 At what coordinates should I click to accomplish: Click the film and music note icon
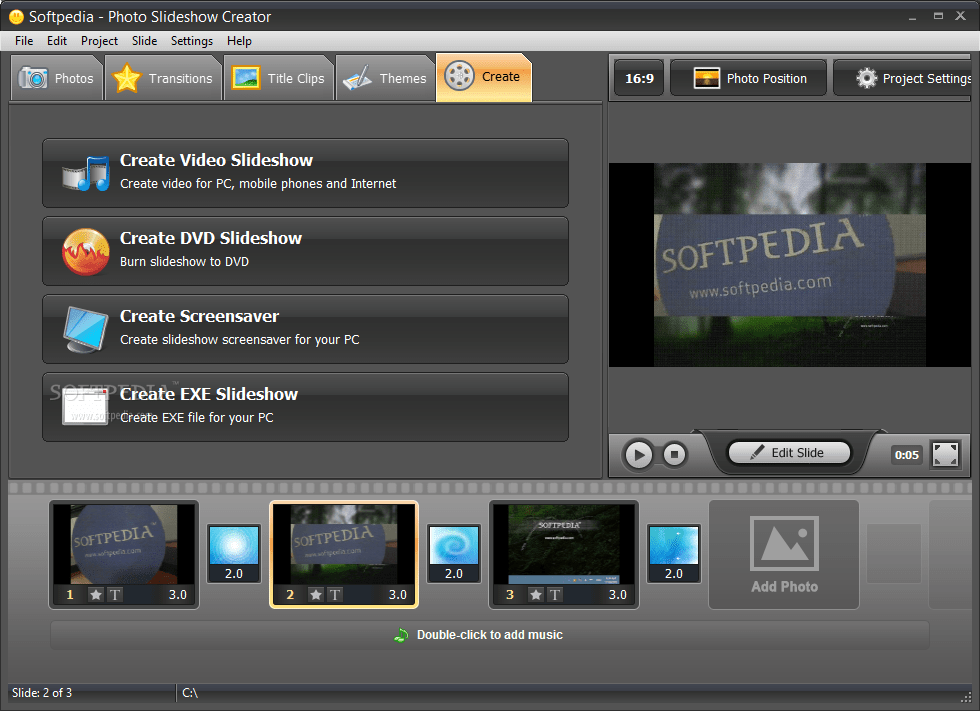pyautogui.click(x=86, y=173)
